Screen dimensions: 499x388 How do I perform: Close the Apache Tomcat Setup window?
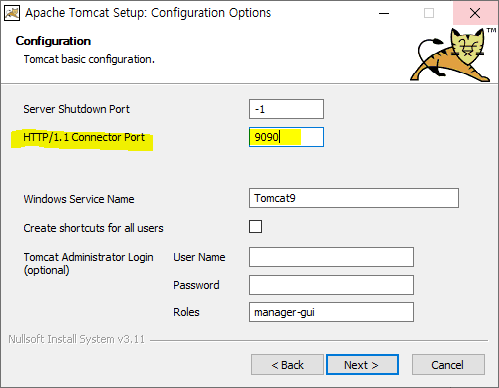(475, 13)
